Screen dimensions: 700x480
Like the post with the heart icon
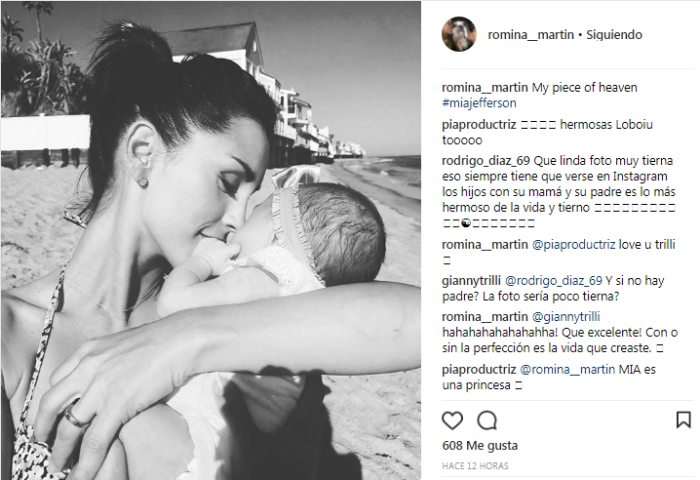tap(452, 421)
